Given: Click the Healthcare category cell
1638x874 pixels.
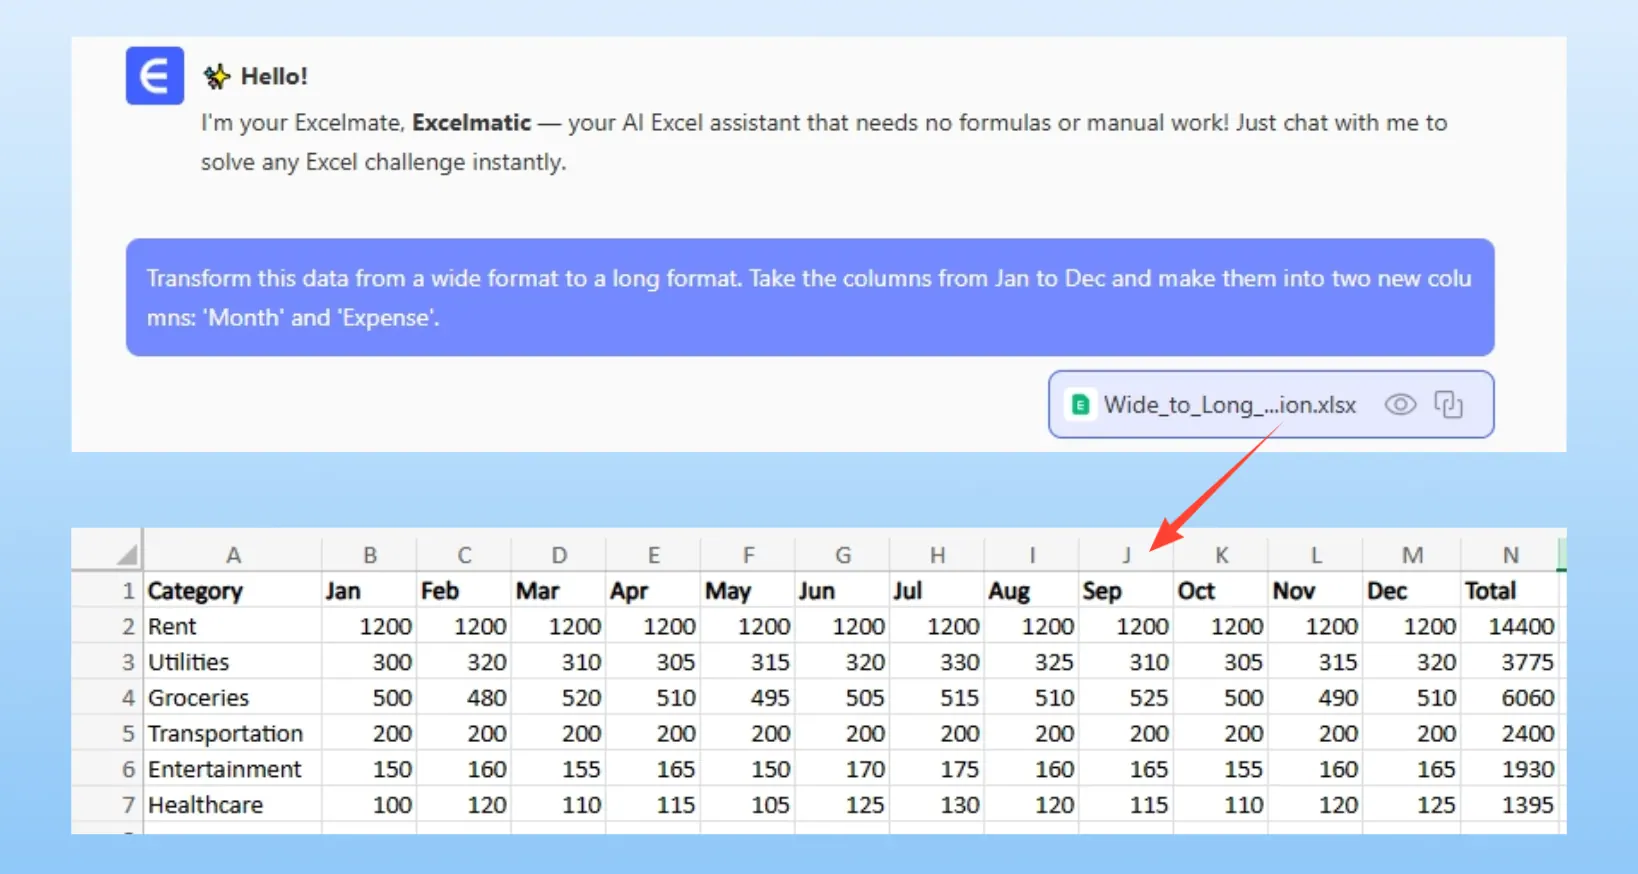Looking at the screenshot, I should (x=232, y=805).
